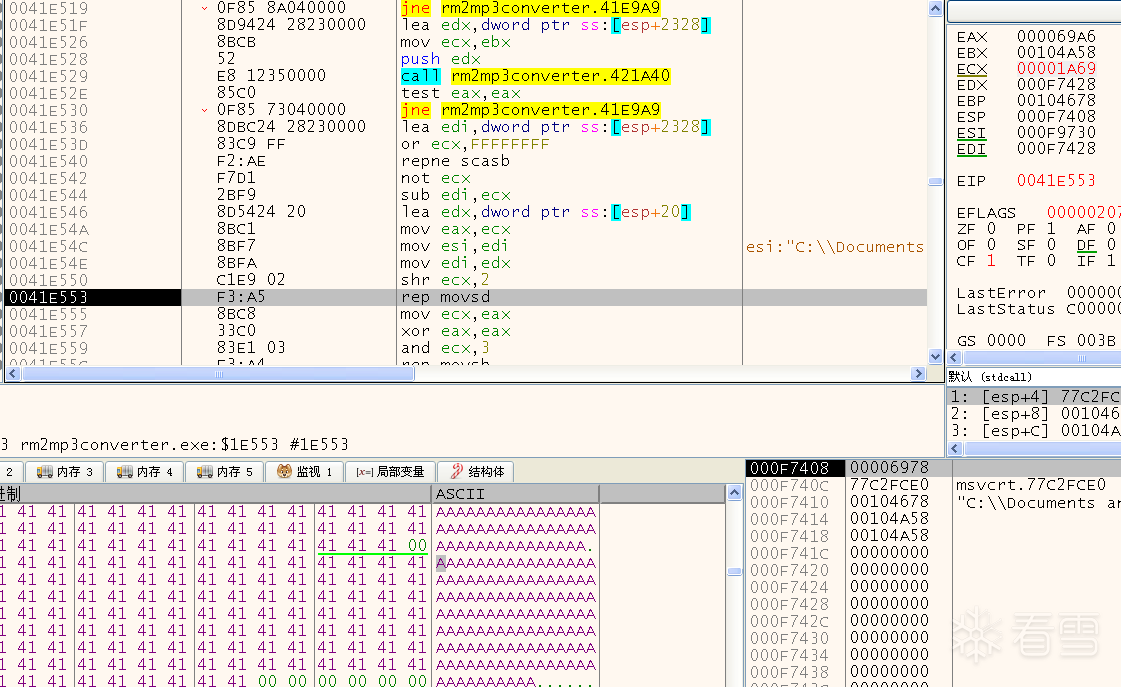1121x687 pixels.
Task: Click the EAX register value 000069A6
Action: [x=1056, y=36]
